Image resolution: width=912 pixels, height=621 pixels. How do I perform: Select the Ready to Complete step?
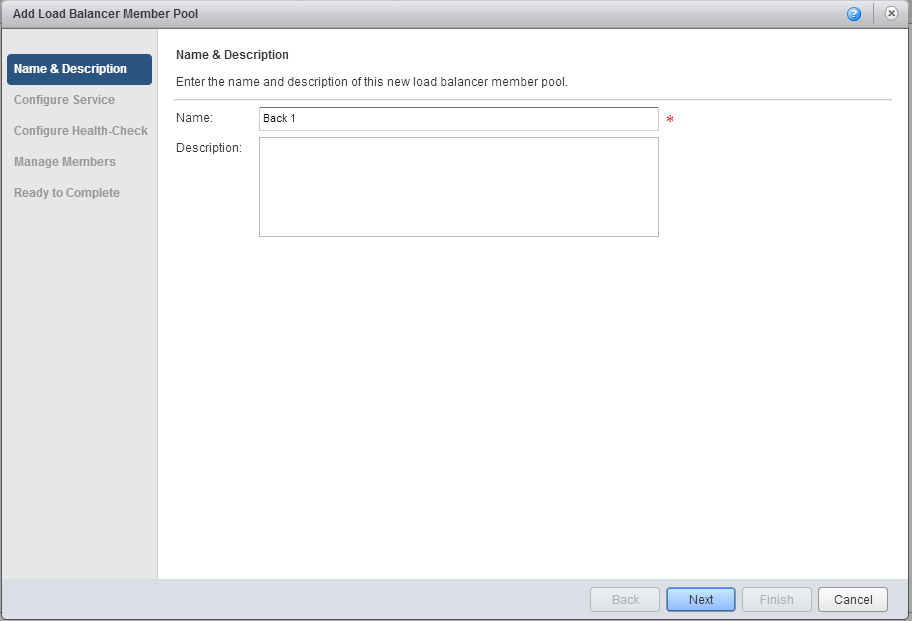66,192
